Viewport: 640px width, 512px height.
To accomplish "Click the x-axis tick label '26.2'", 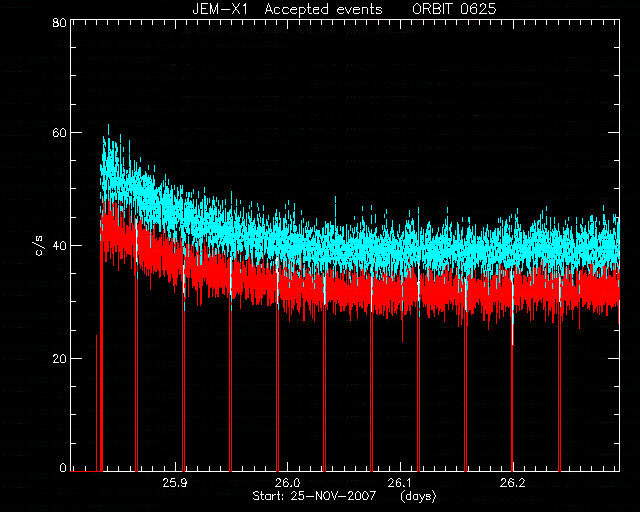I will [512, 483].
